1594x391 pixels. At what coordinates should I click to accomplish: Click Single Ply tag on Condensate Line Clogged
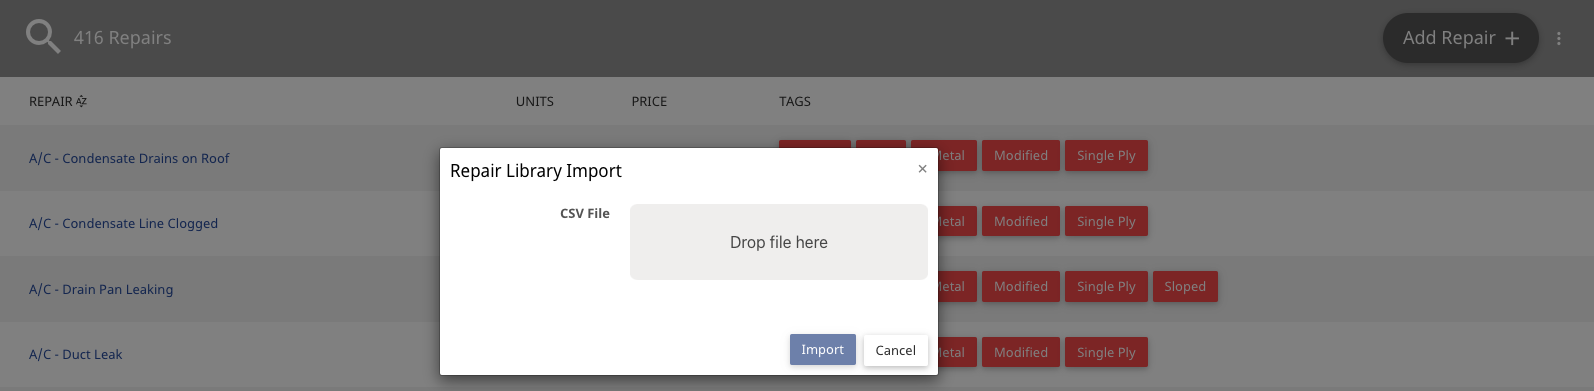1106,221
